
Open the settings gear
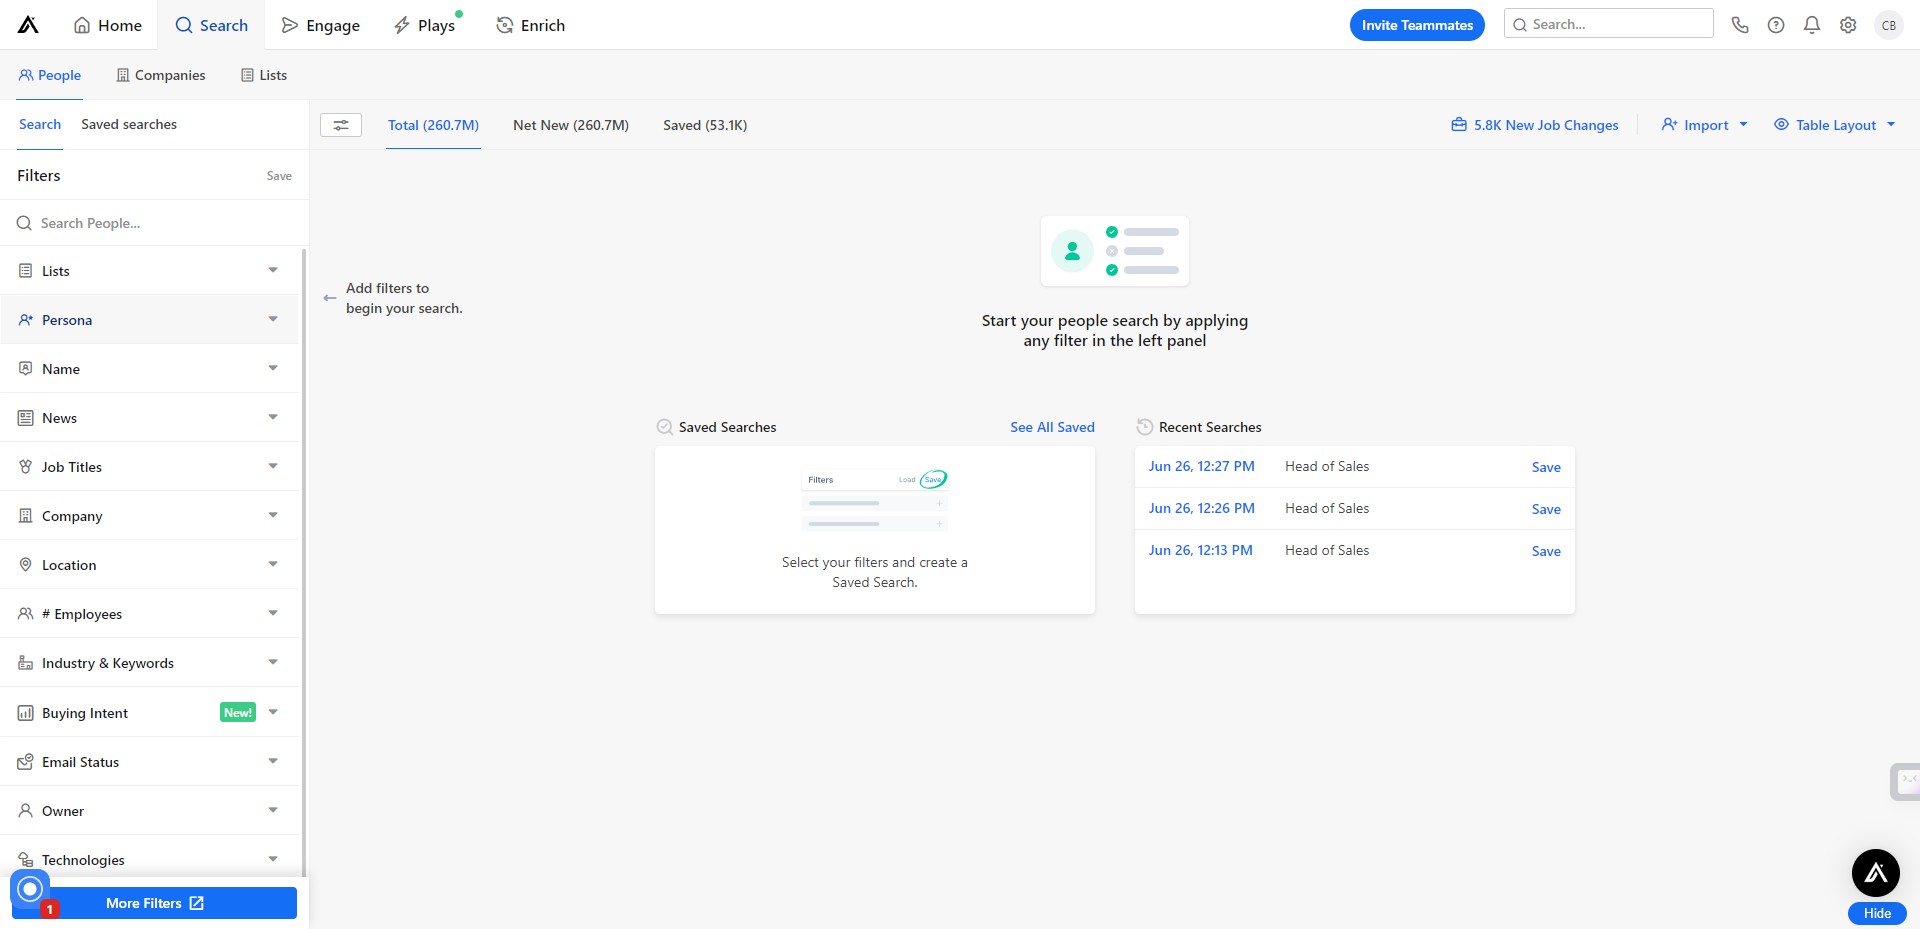pyautogui.click(x=1848, y=24)
